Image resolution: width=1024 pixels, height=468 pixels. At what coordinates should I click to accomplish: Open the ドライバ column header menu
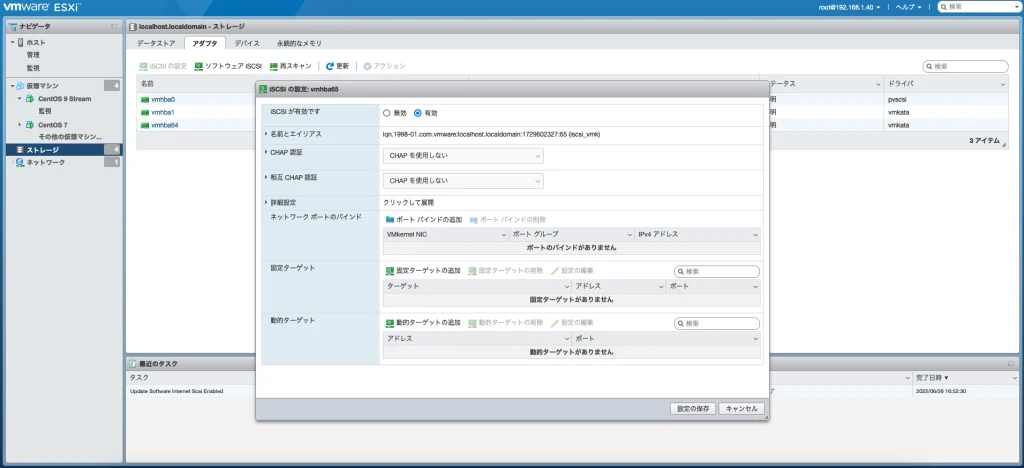click(1002, 84)
